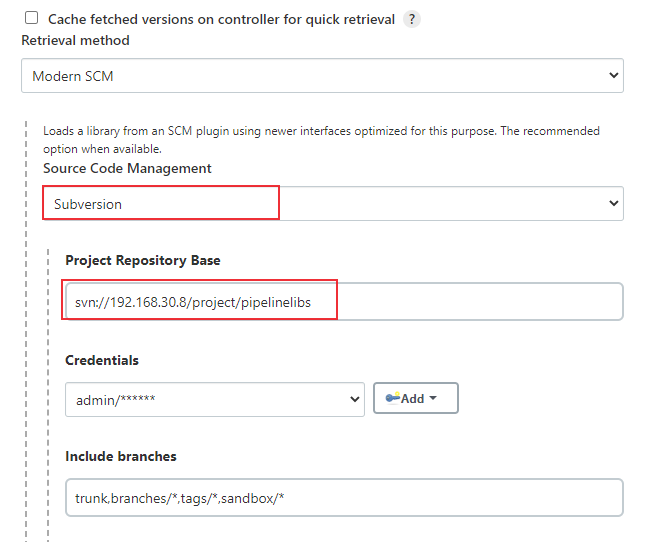
Task: Click the Loads a library description text
Action: [321, 140]
